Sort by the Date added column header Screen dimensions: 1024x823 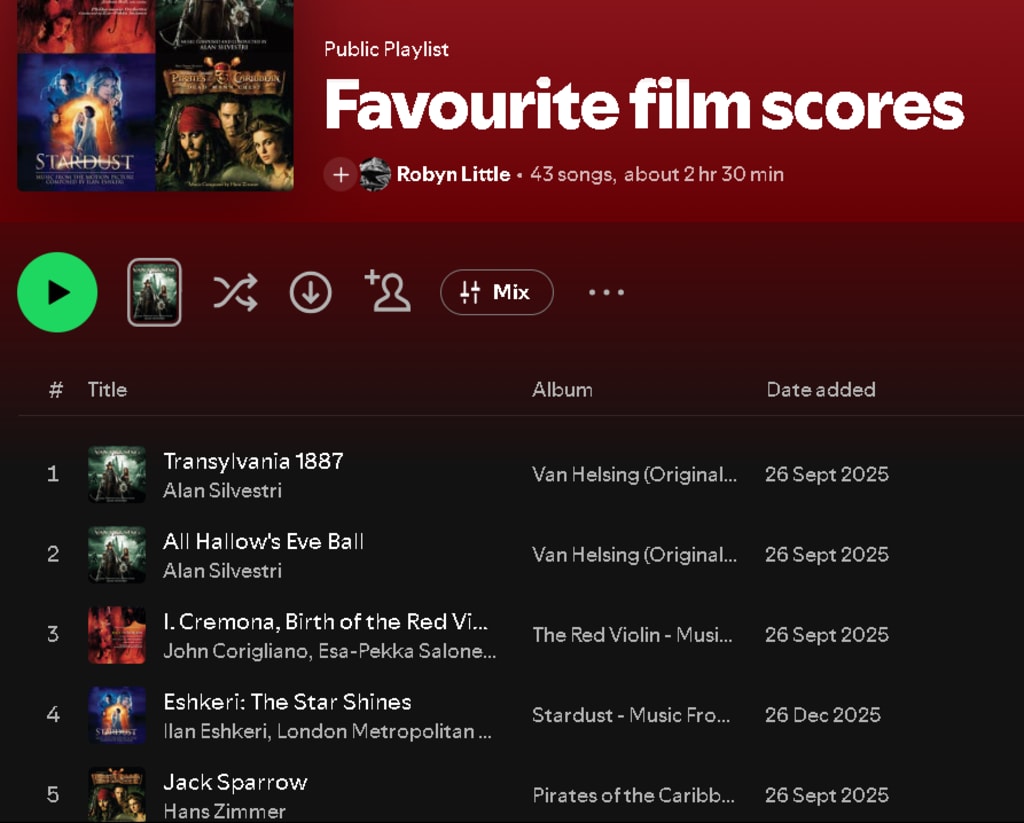821,389
